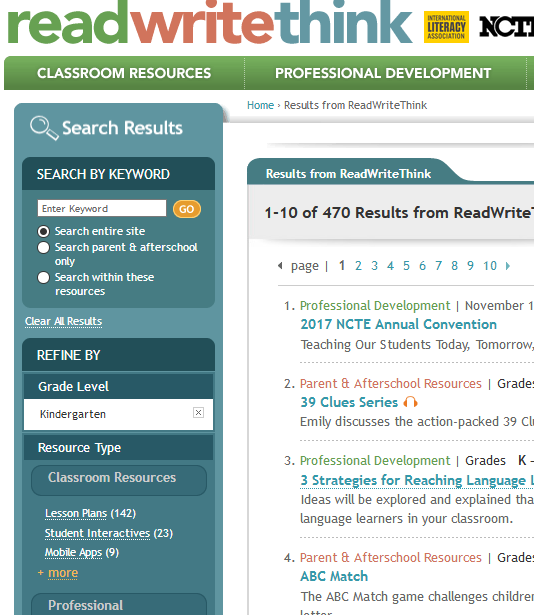Click the Kindergarten filter text
The width and height of the screenshot is (534, 615).
pyautogui.click(x=73, y=414)
